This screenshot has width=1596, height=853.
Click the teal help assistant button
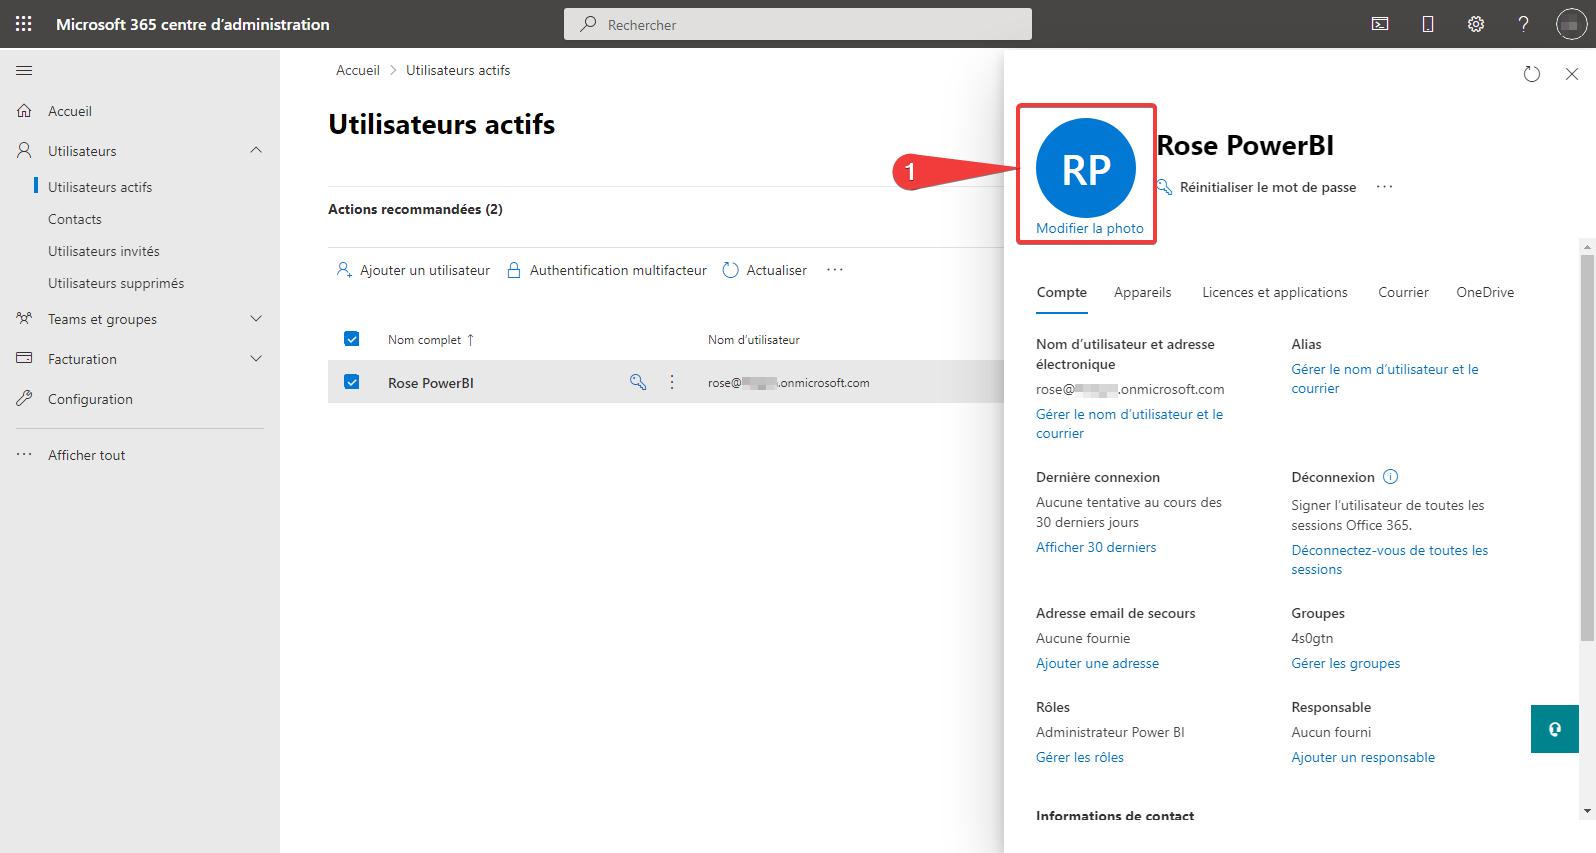[1555, 729]
